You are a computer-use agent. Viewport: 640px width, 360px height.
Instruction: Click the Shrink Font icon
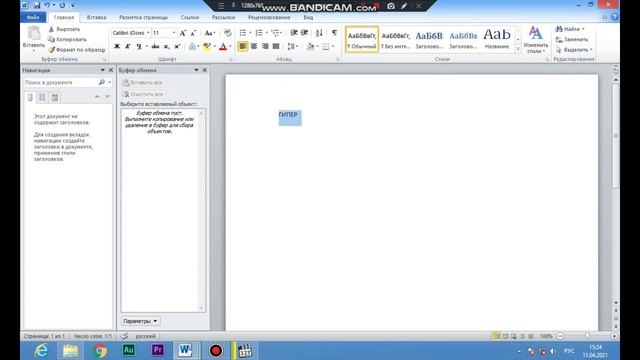click(193, 33)
